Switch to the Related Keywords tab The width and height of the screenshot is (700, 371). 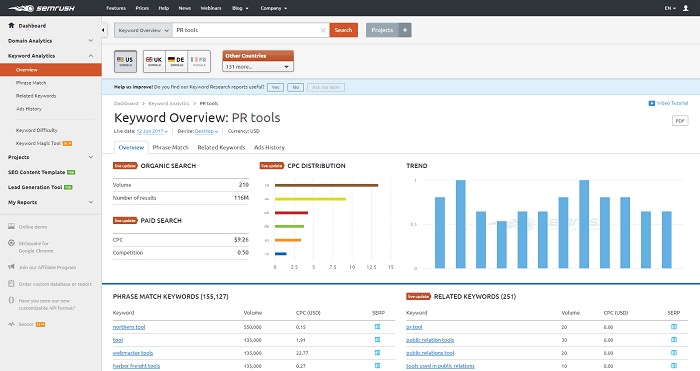tap(221, 147)
